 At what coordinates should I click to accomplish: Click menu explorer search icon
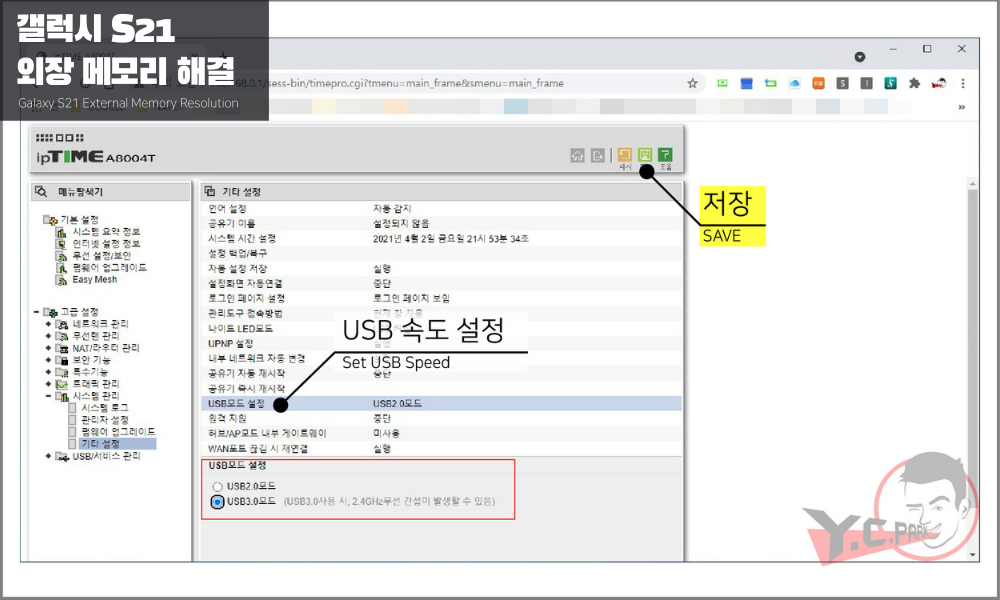click(41, 191)
